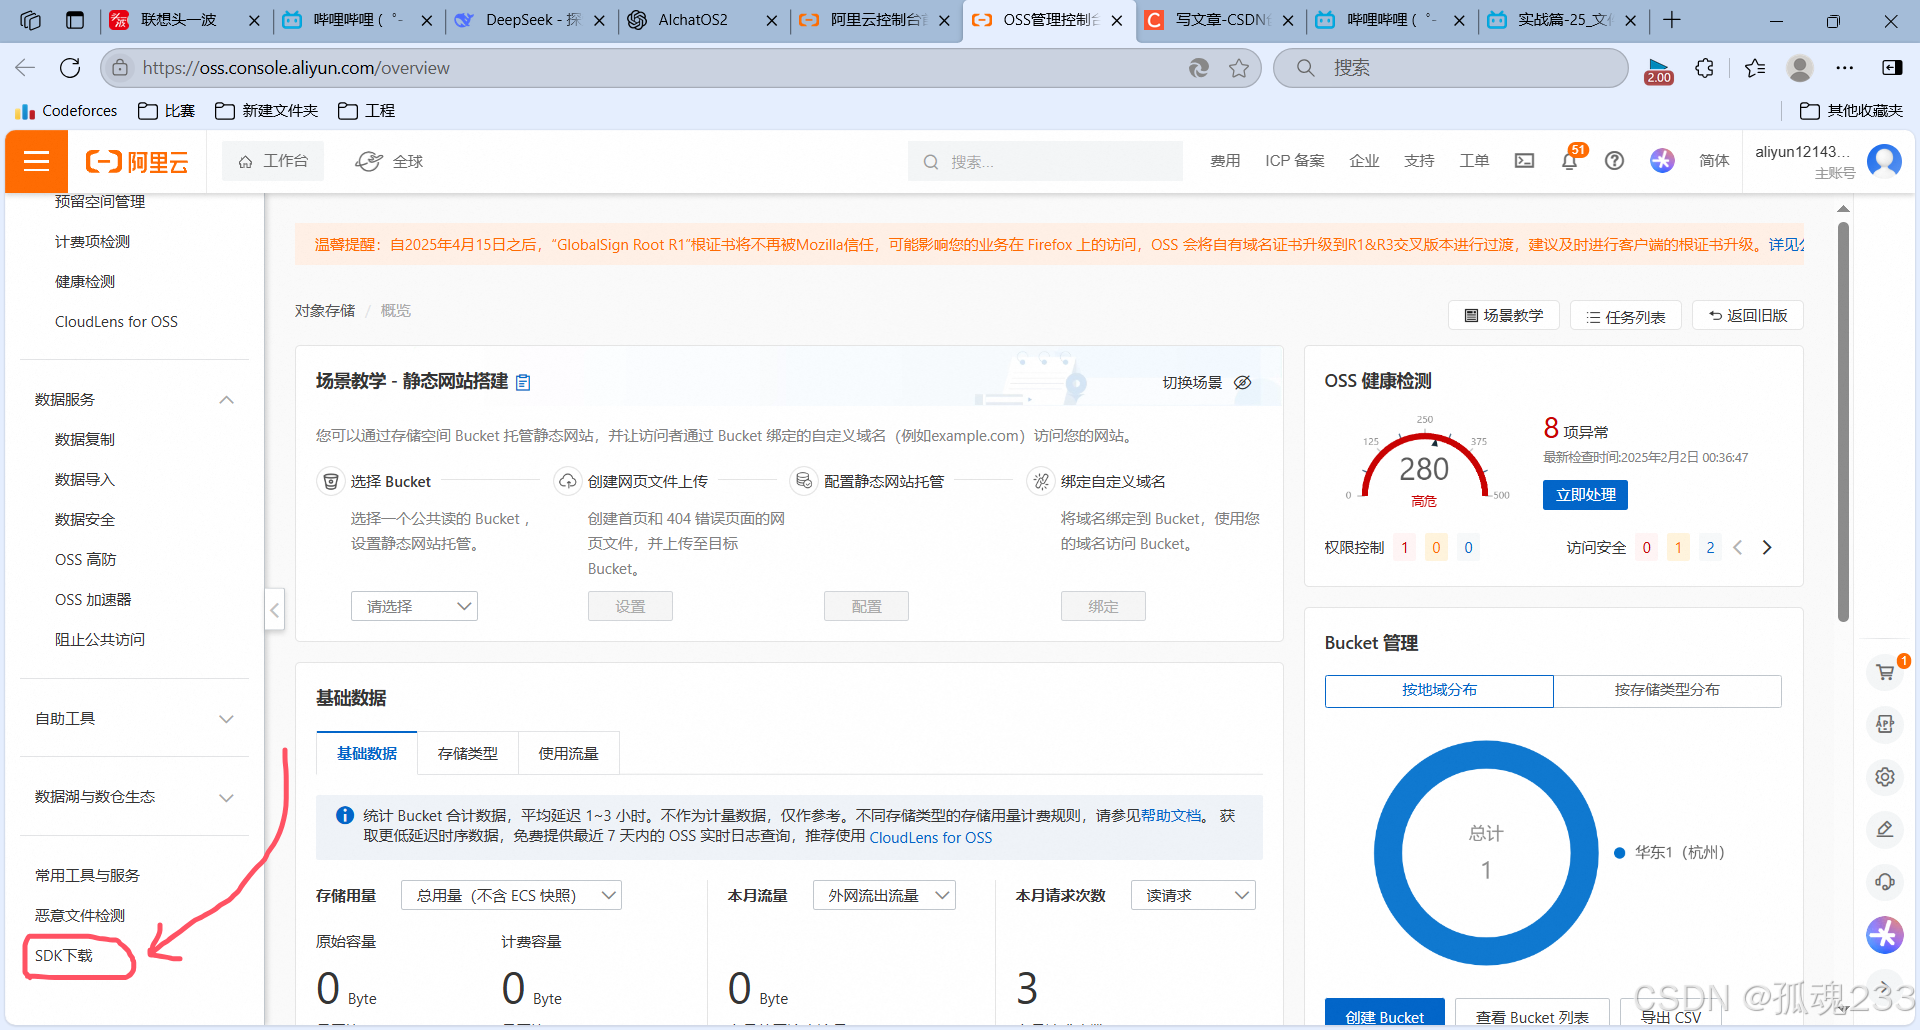Open the 全球 region selector

pyautogui.click(x=390, y=161)
